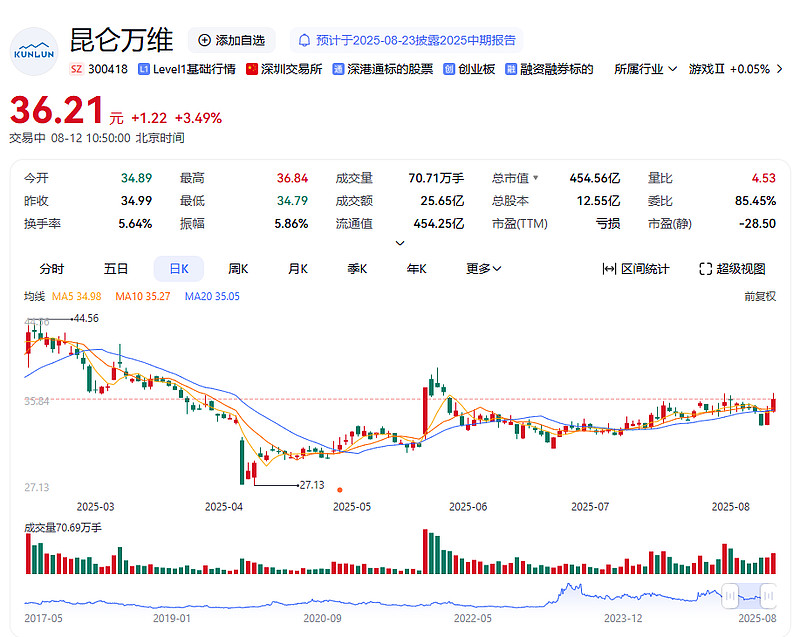This screenshot has width=800, height=637.
Task: Click the stock code 300418
Action: [108, 69]
